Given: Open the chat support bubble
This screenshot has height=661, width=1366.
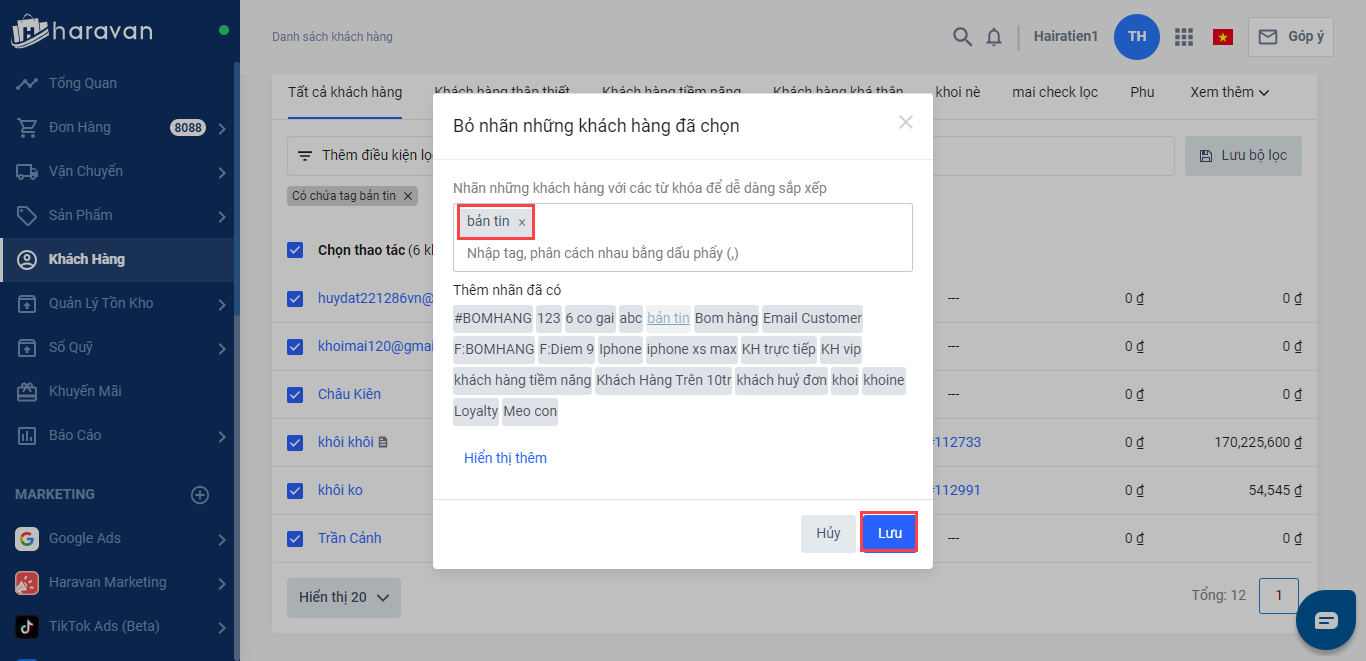Looking at the screenshot, I should 1326,620.
